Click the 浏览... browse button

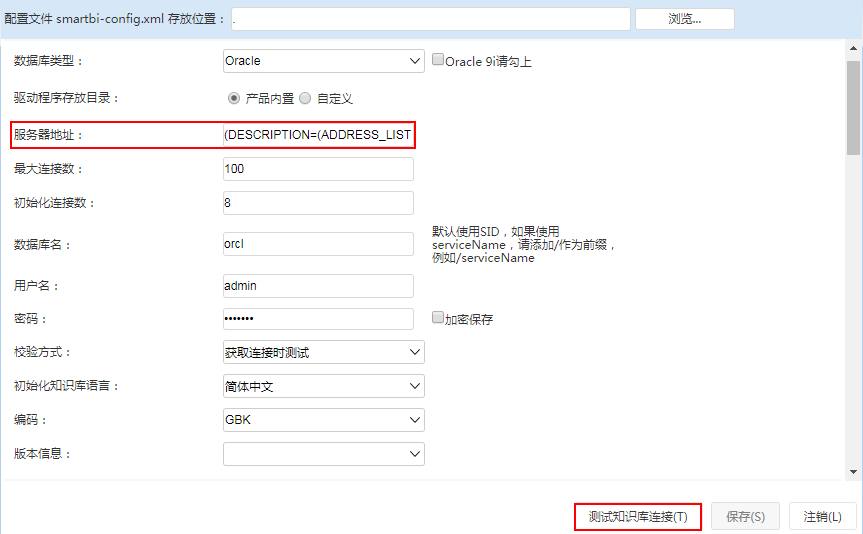[685, 19]
